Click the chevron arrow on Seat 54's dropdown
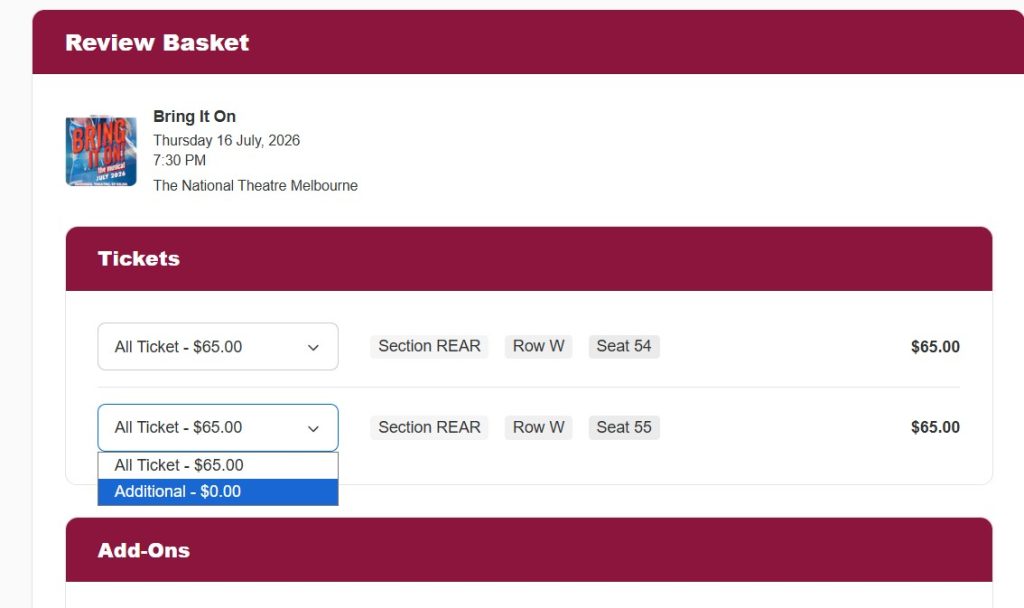This screenshot has width=1024, height=608. coord(313,347)
